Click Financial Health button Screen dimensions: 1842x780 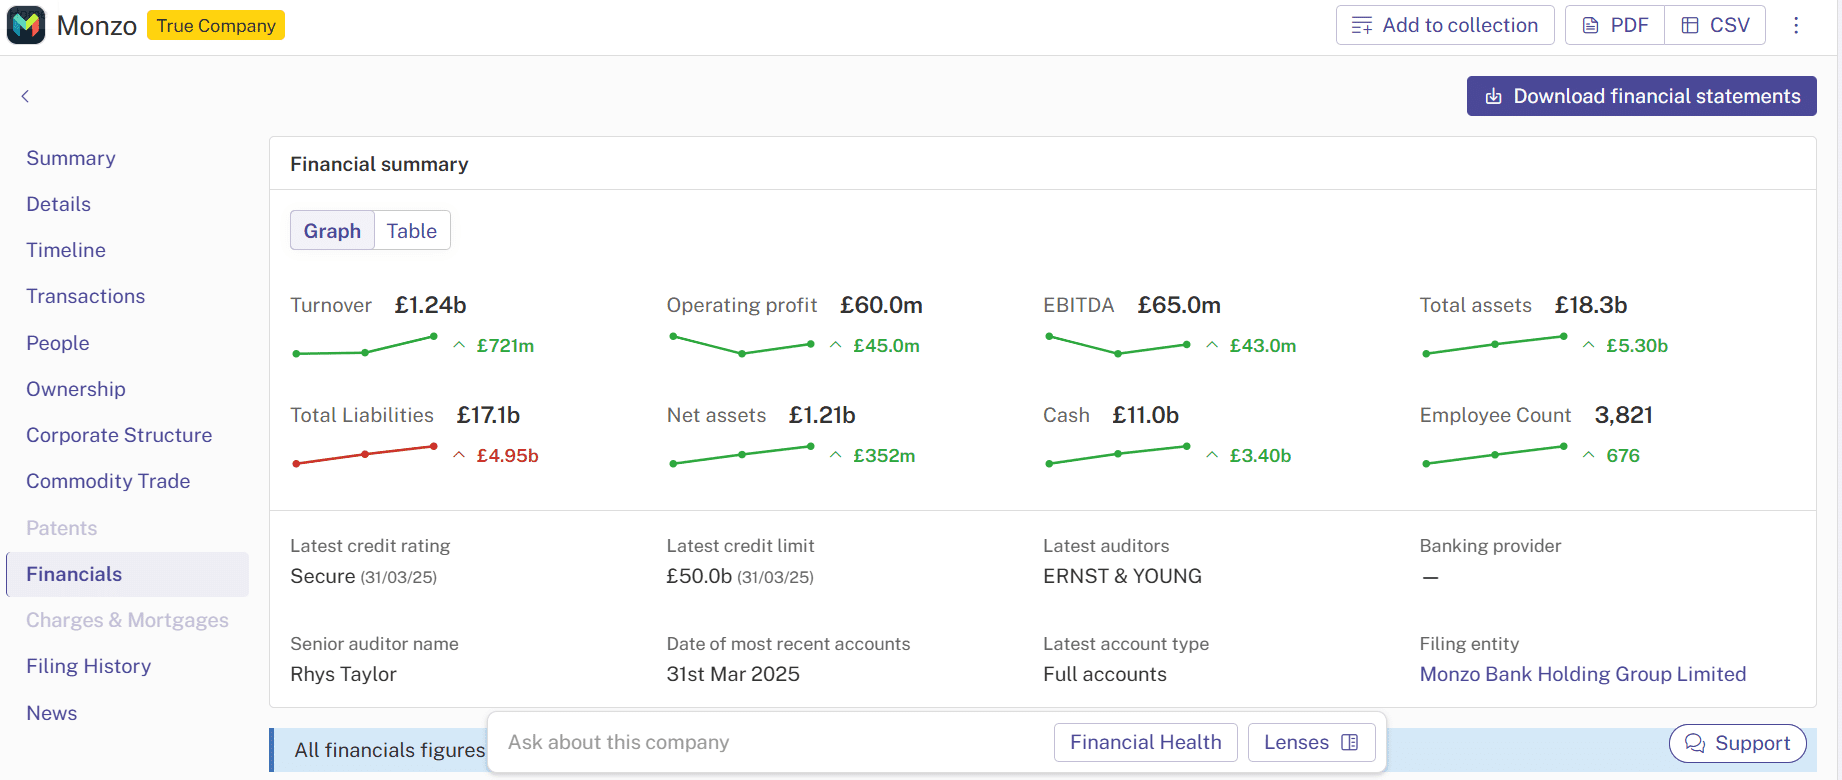click(x=1146, y=742)
